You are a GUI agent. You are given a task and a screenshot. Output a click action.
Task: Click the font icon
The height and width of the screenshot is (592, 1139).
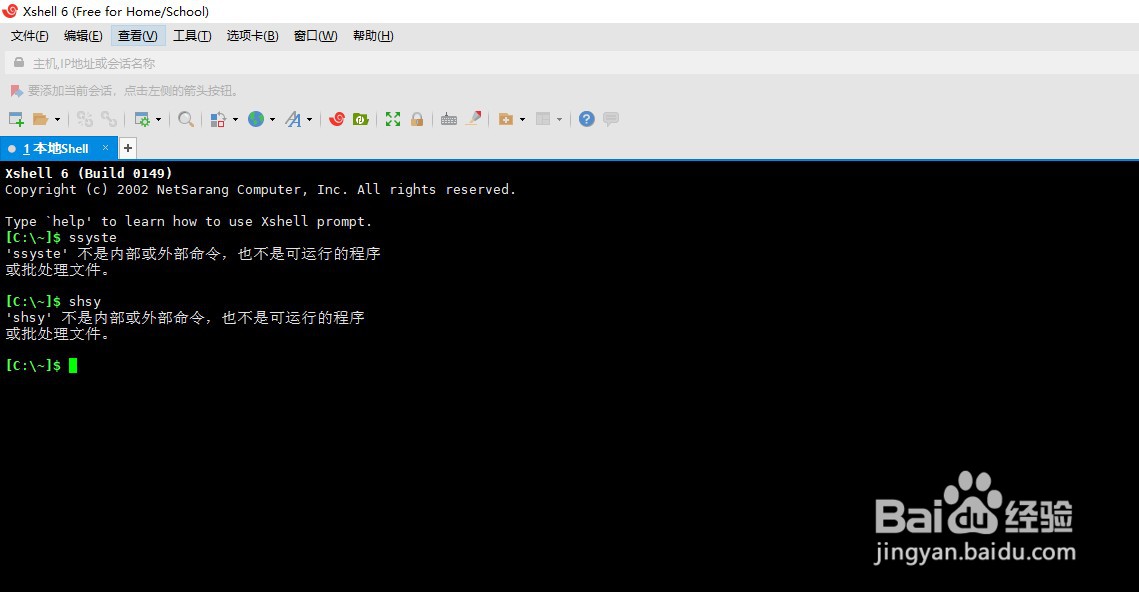(x=293, y=119)
